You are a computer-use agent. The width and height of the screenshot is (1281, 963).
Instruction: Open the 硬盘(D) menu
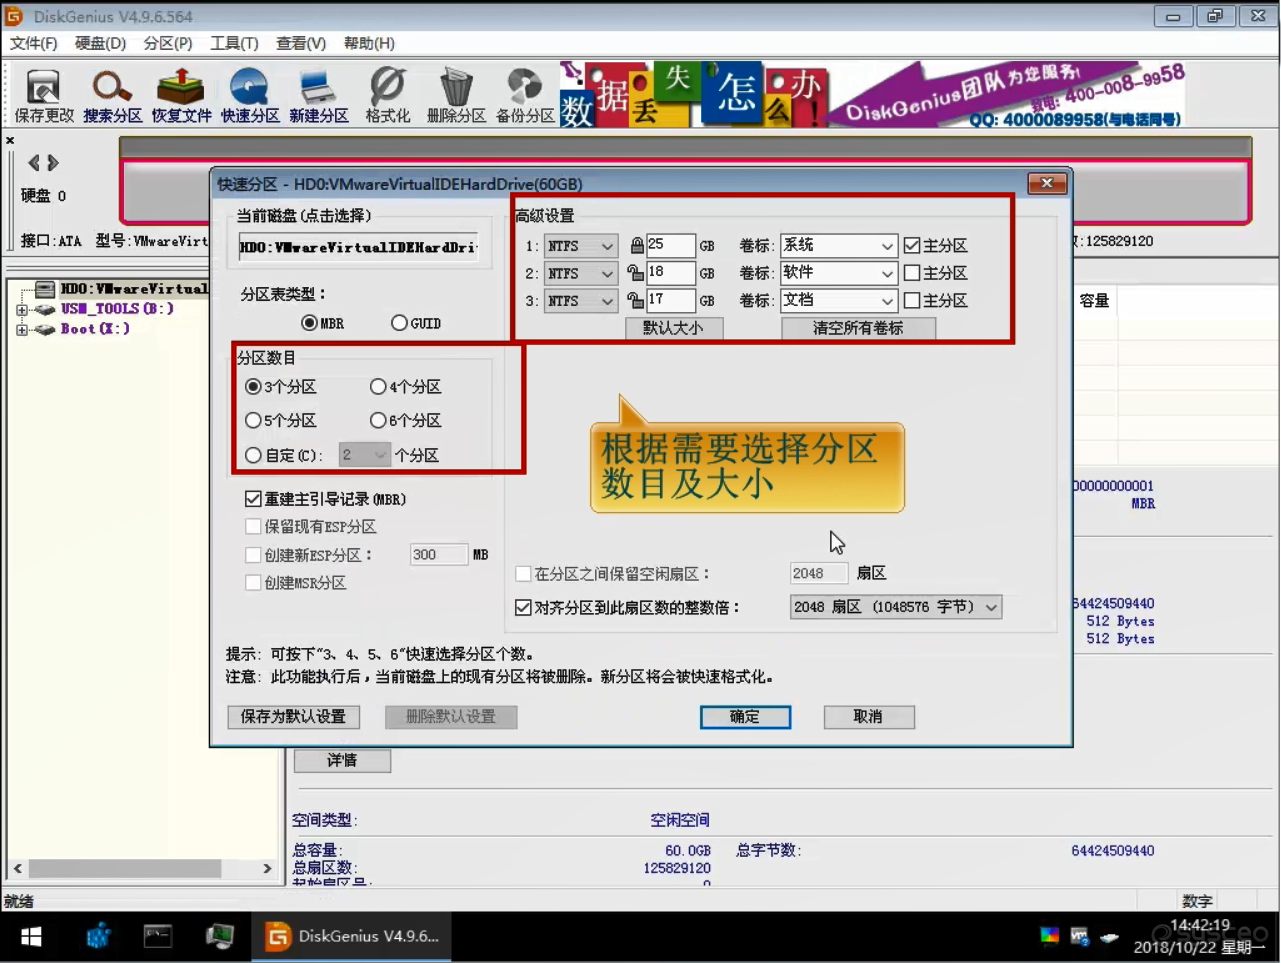[x=100, y=43]
